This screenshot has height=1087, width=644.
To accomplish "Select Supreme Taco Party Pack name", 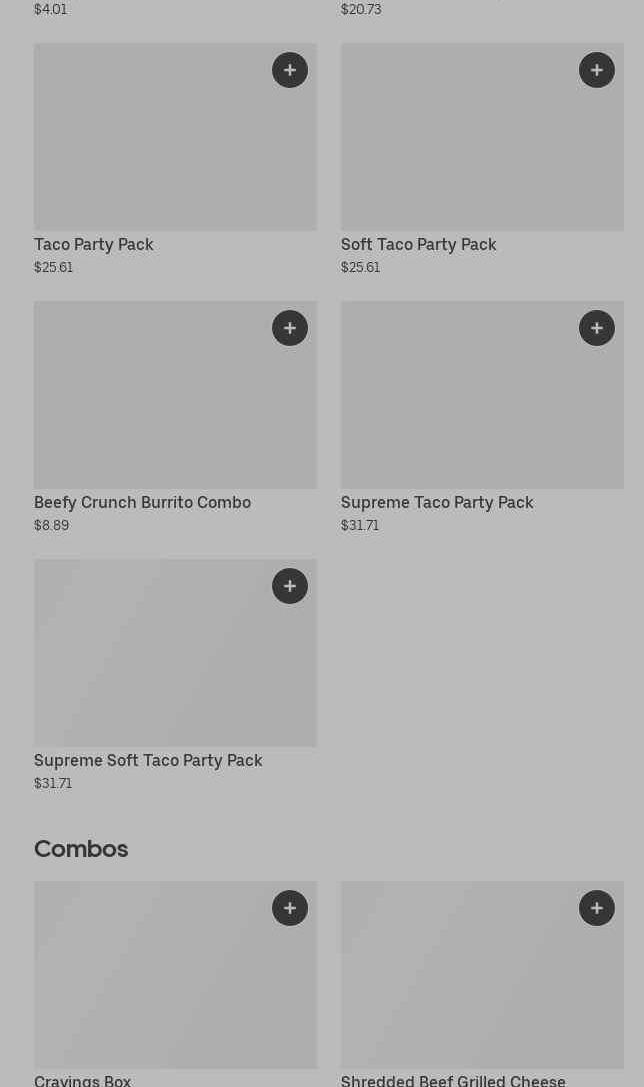I will (437, 502).
